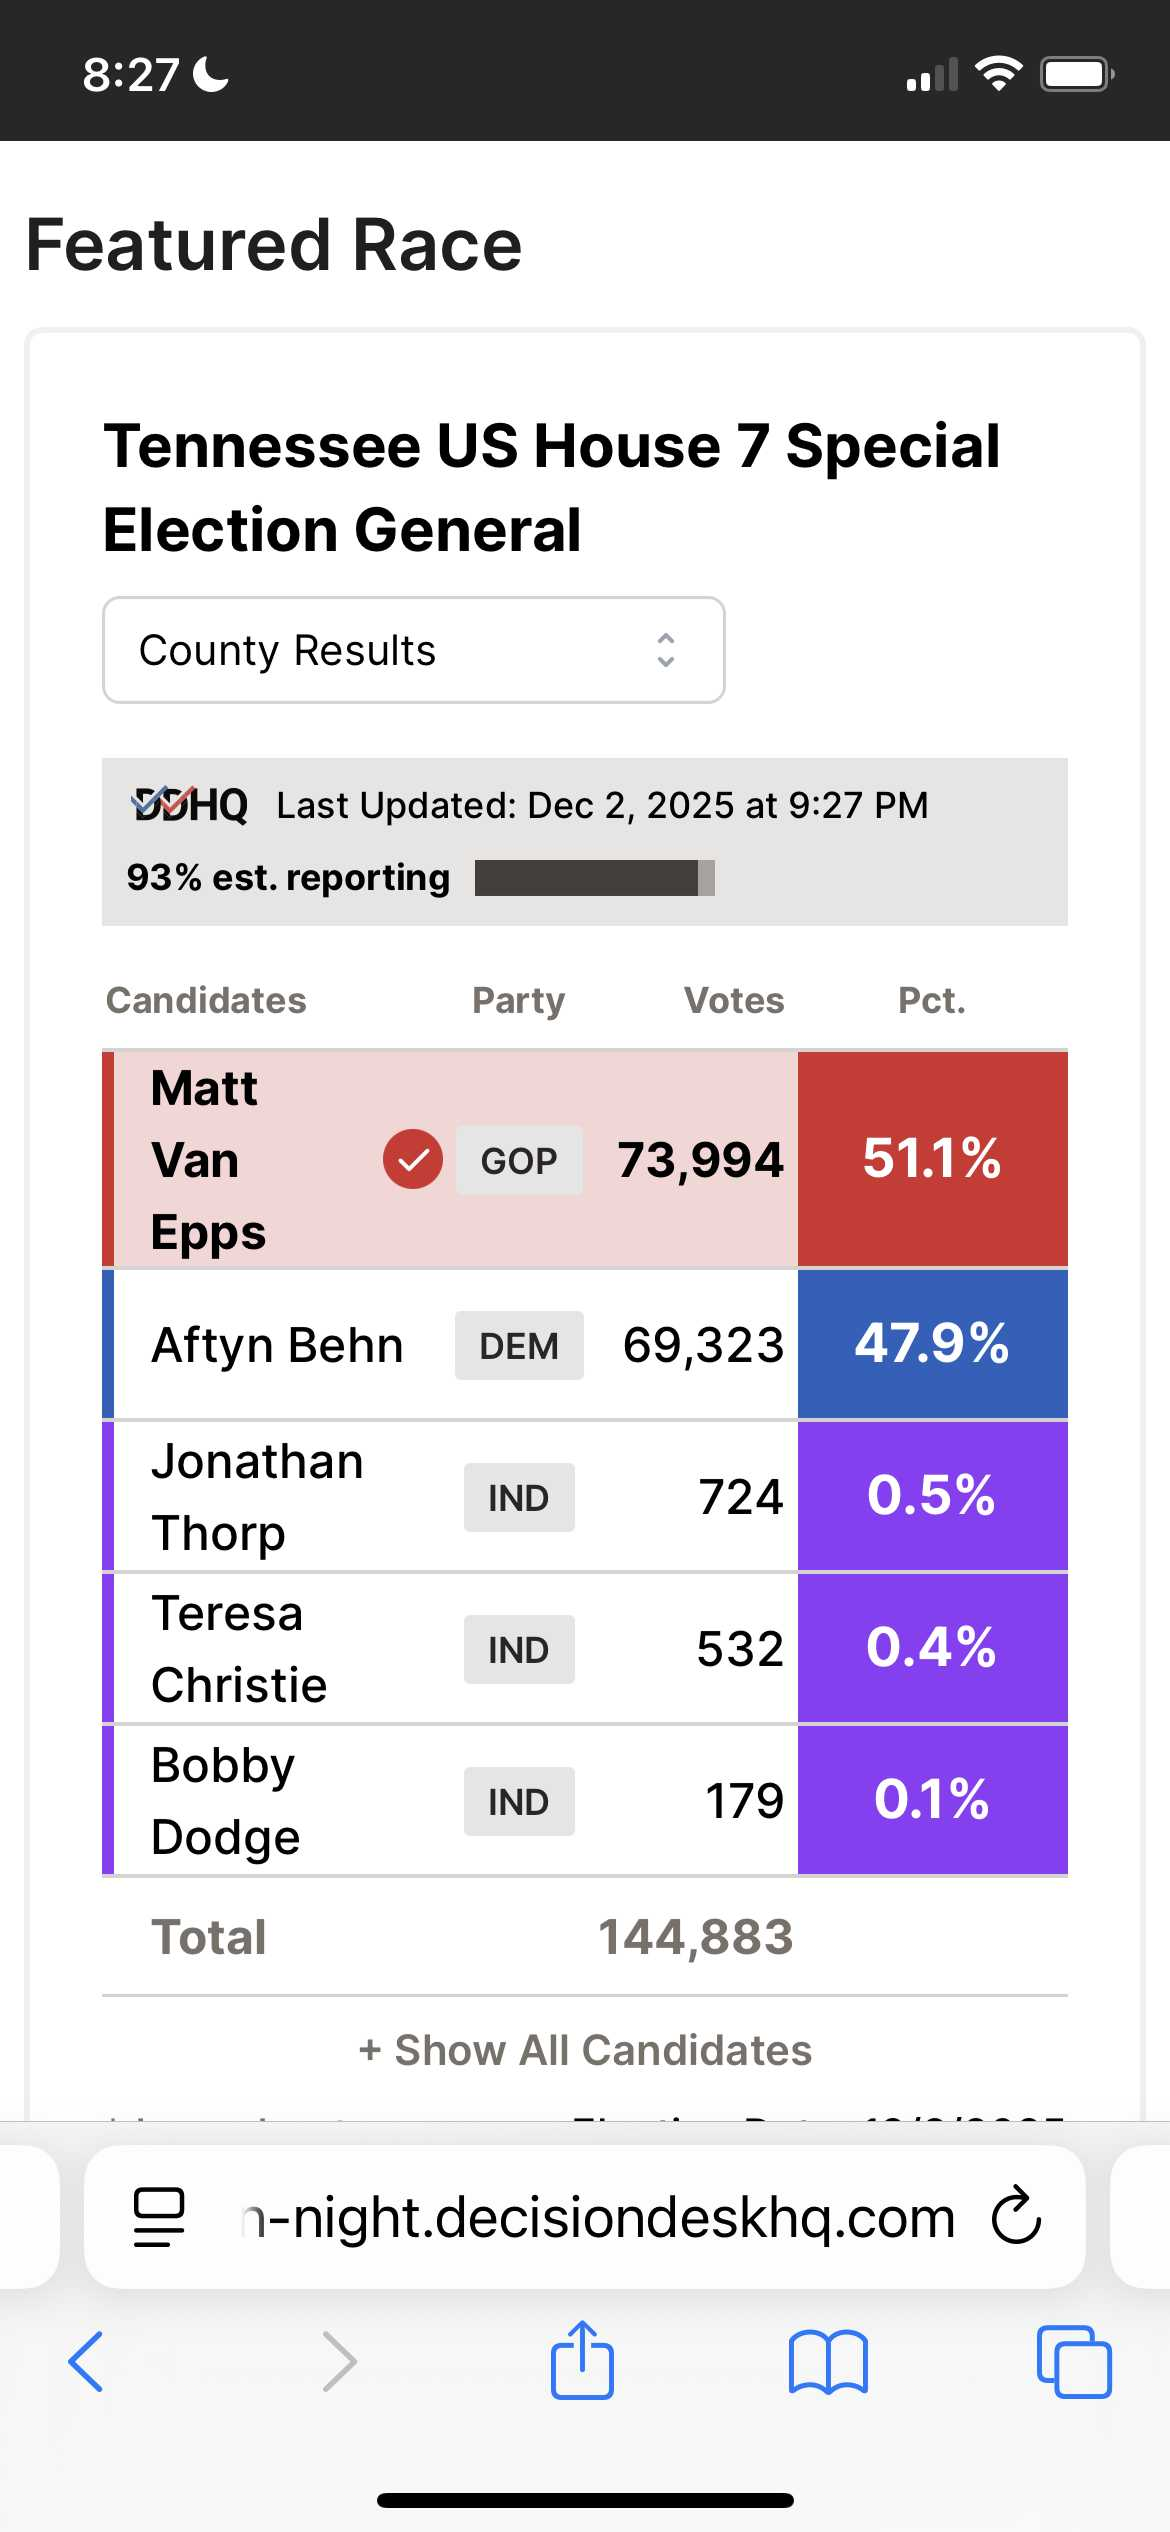Image resolution: width=1170 pixels, height=2532 pixels.
Task: Tap the Safari forward arrow
Action: 339,2362
